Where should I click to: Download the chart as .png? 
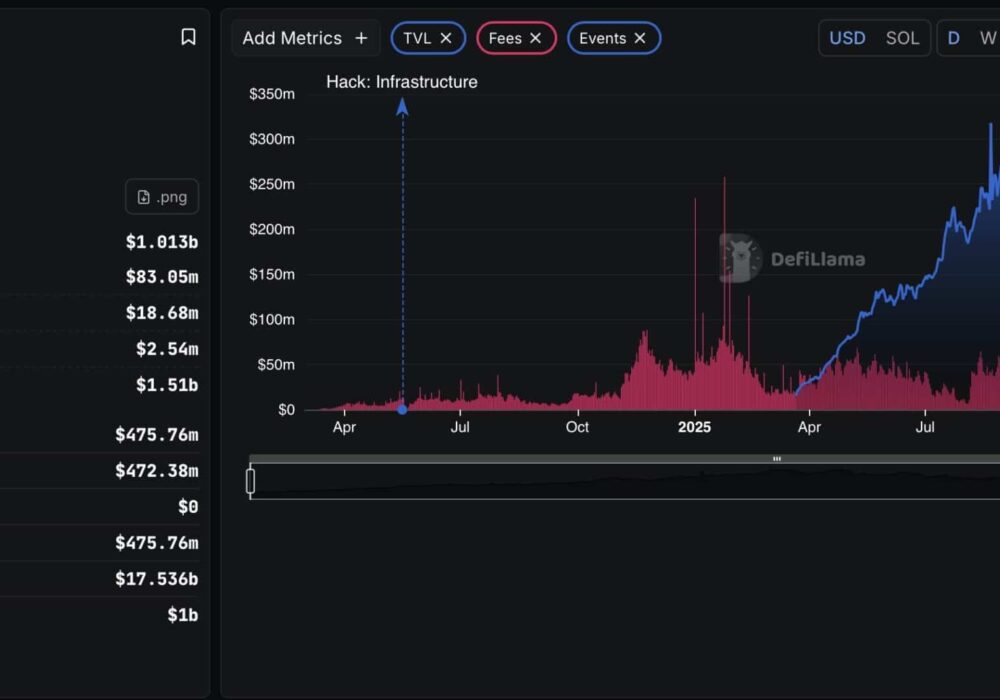[x=162, y=197]
